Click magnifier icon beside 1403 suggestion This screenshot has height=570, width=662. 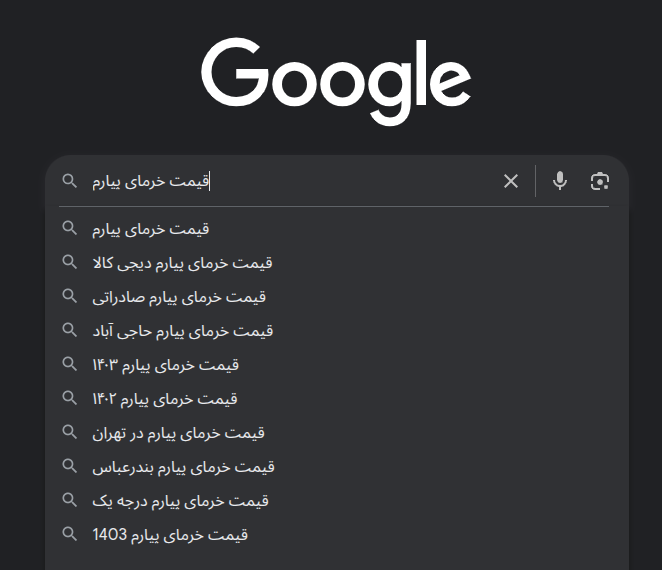[x=70, y=534]
